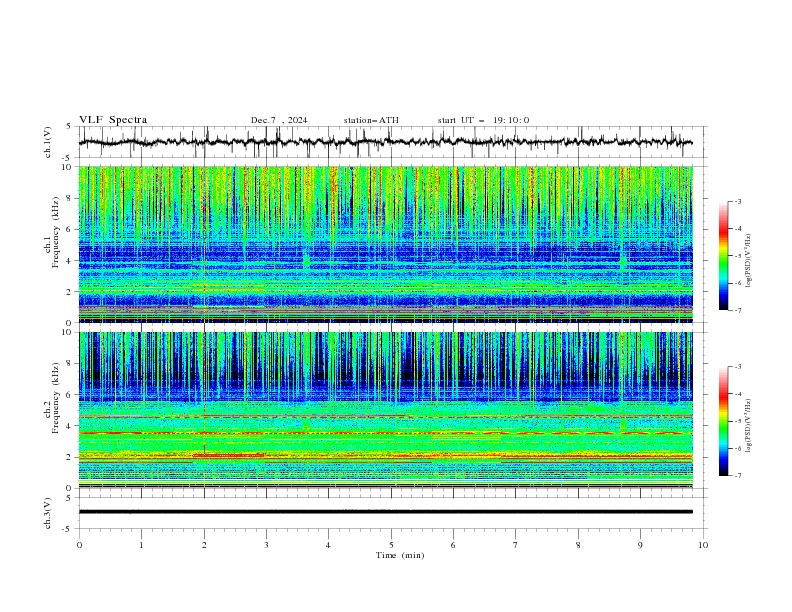Image resolution: width=792 pixels, height=612 pixels.
Task: Click the ch.3 flat voltage trace
Action: coord(386,512)
